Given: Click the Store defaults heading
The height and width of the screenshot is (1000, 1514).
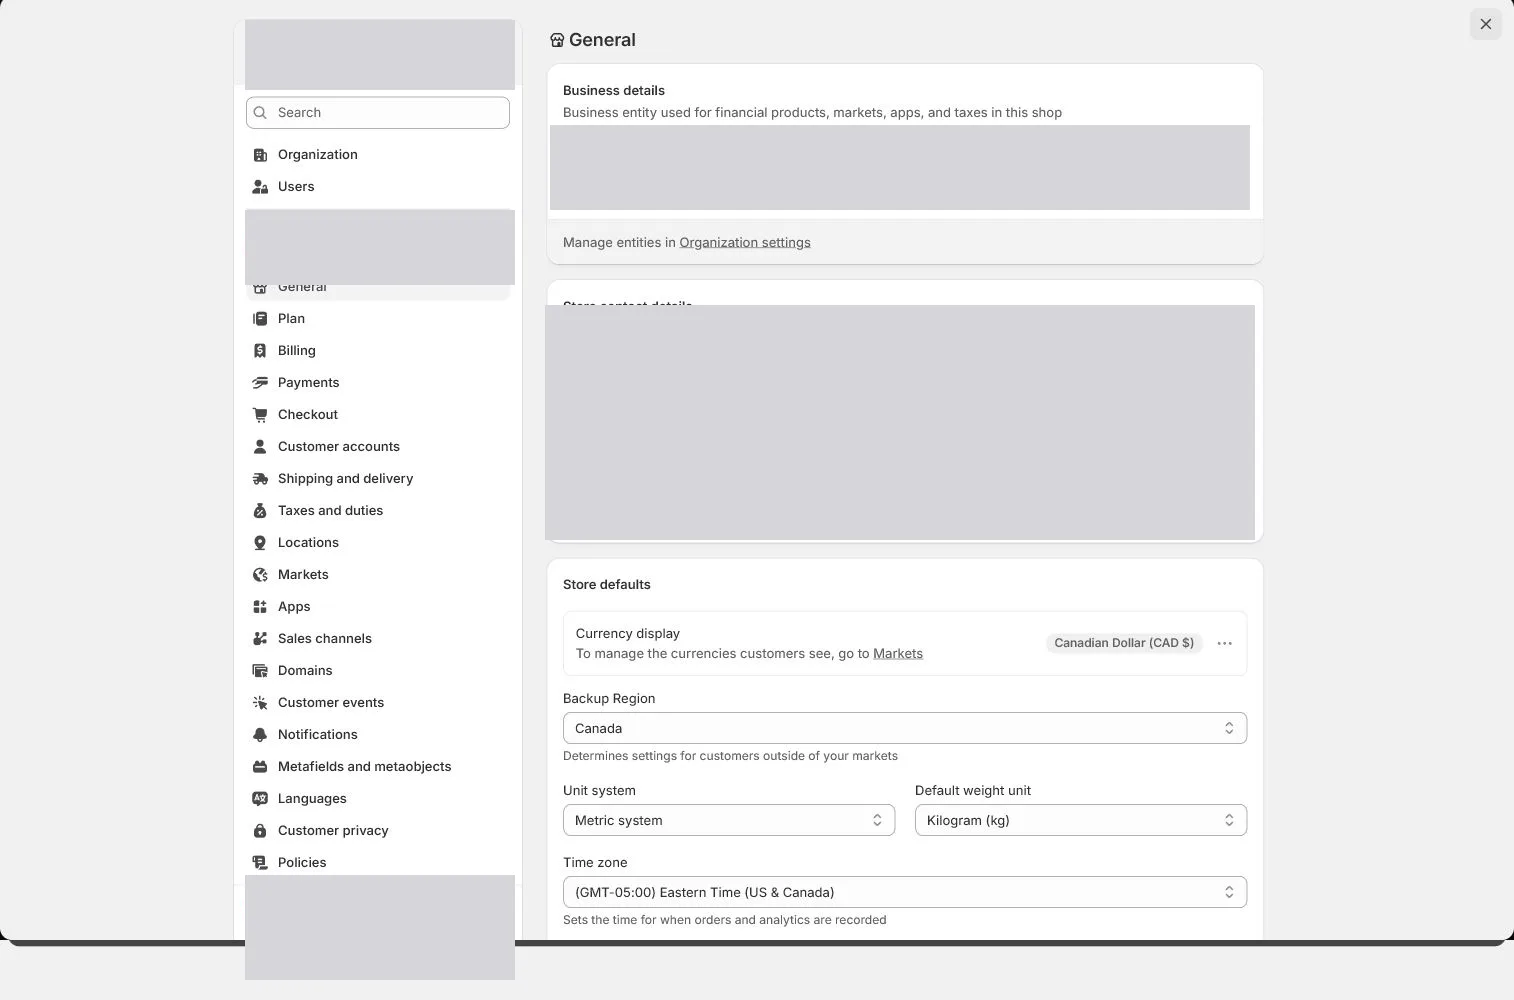Looking at the screenshot, I should (607, 585).
